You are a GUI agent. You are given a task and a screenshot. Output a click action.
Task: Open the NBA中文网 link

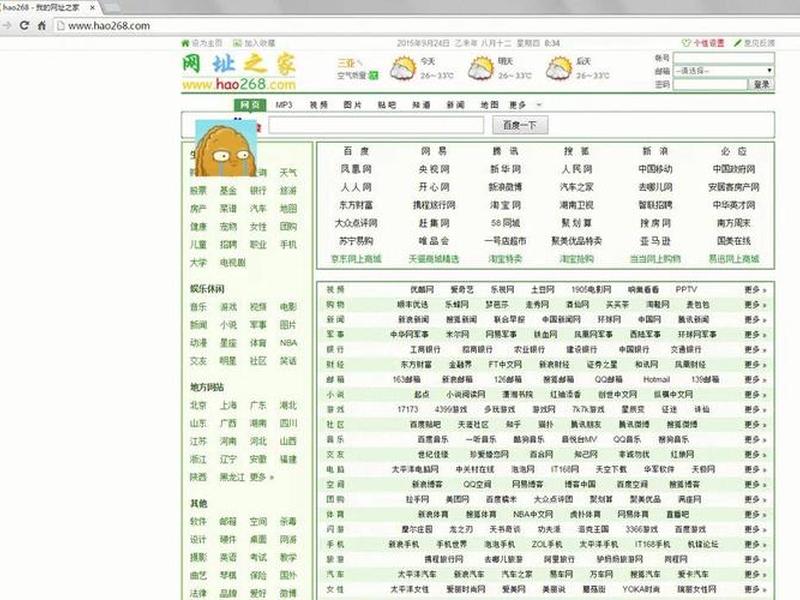click(533, 514)
